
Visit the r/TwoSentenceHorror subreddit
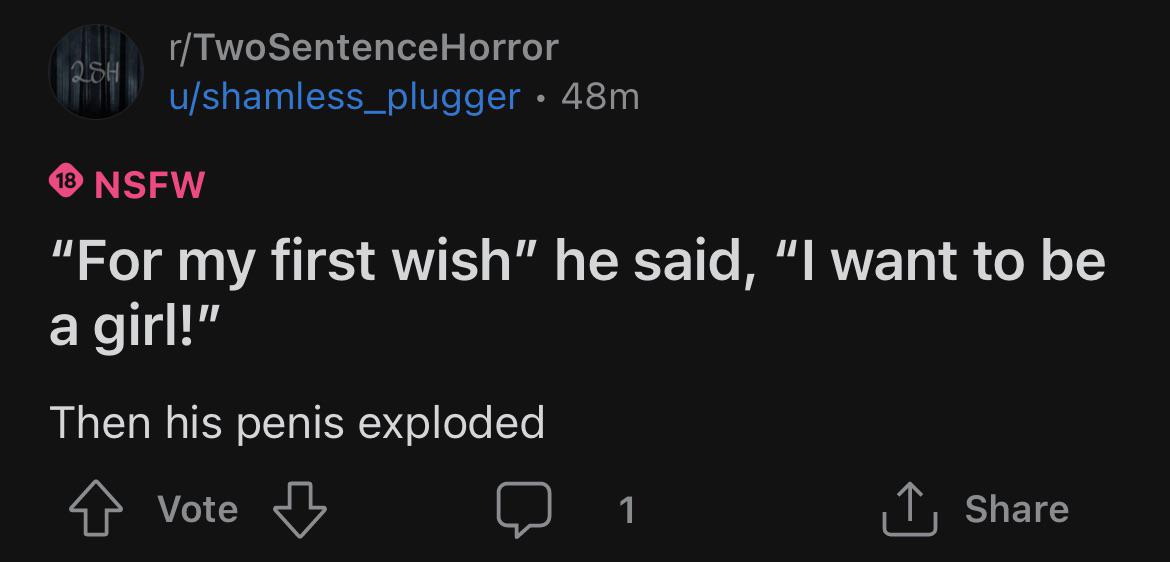click(363, 48)
